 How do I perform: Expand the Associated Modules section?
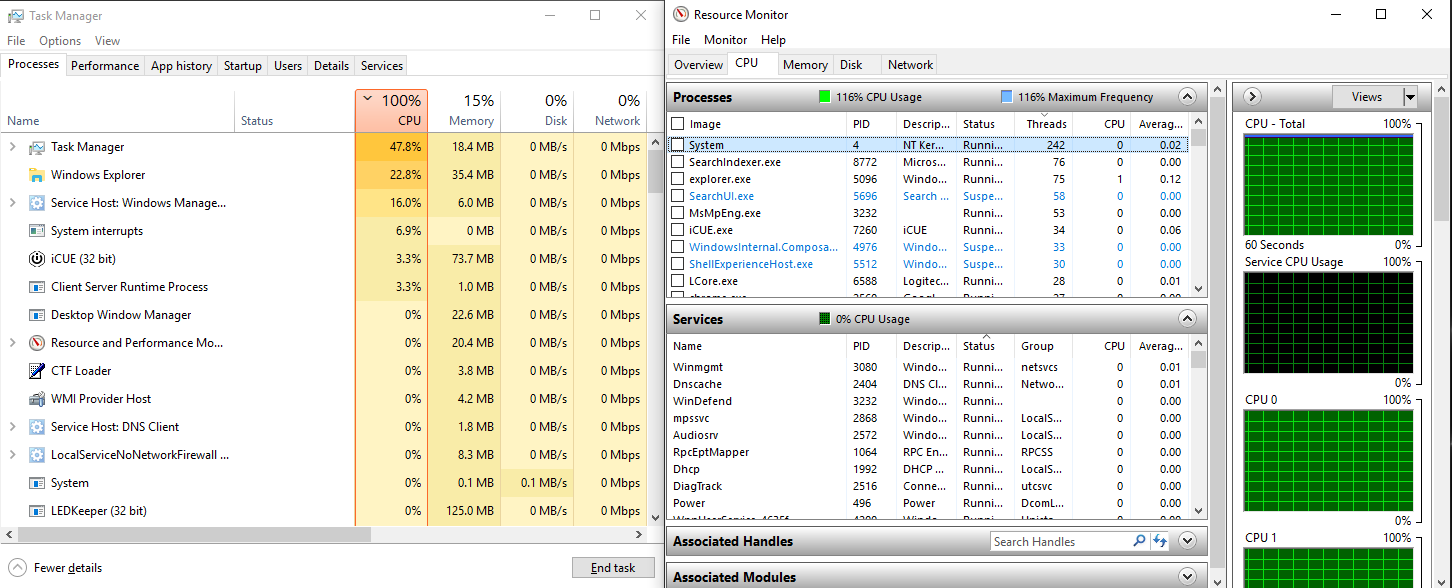1187,577
